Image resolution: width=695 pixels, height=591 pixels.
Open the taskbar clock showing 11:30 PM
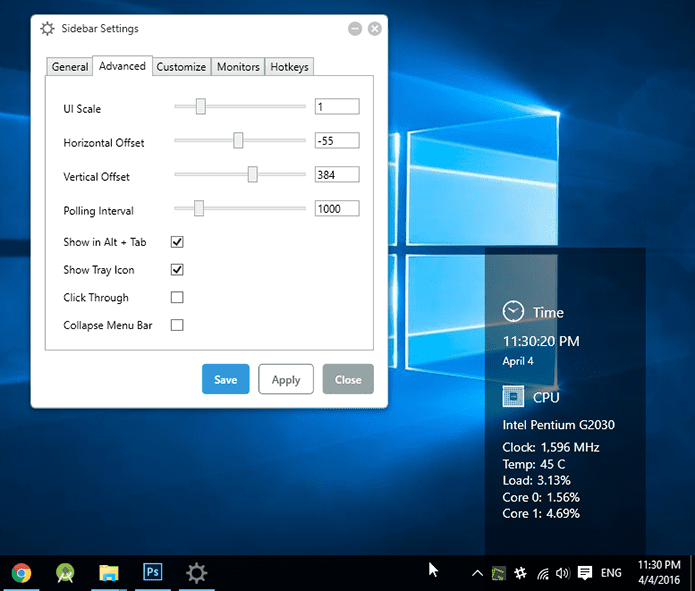(x=659, y=572)
